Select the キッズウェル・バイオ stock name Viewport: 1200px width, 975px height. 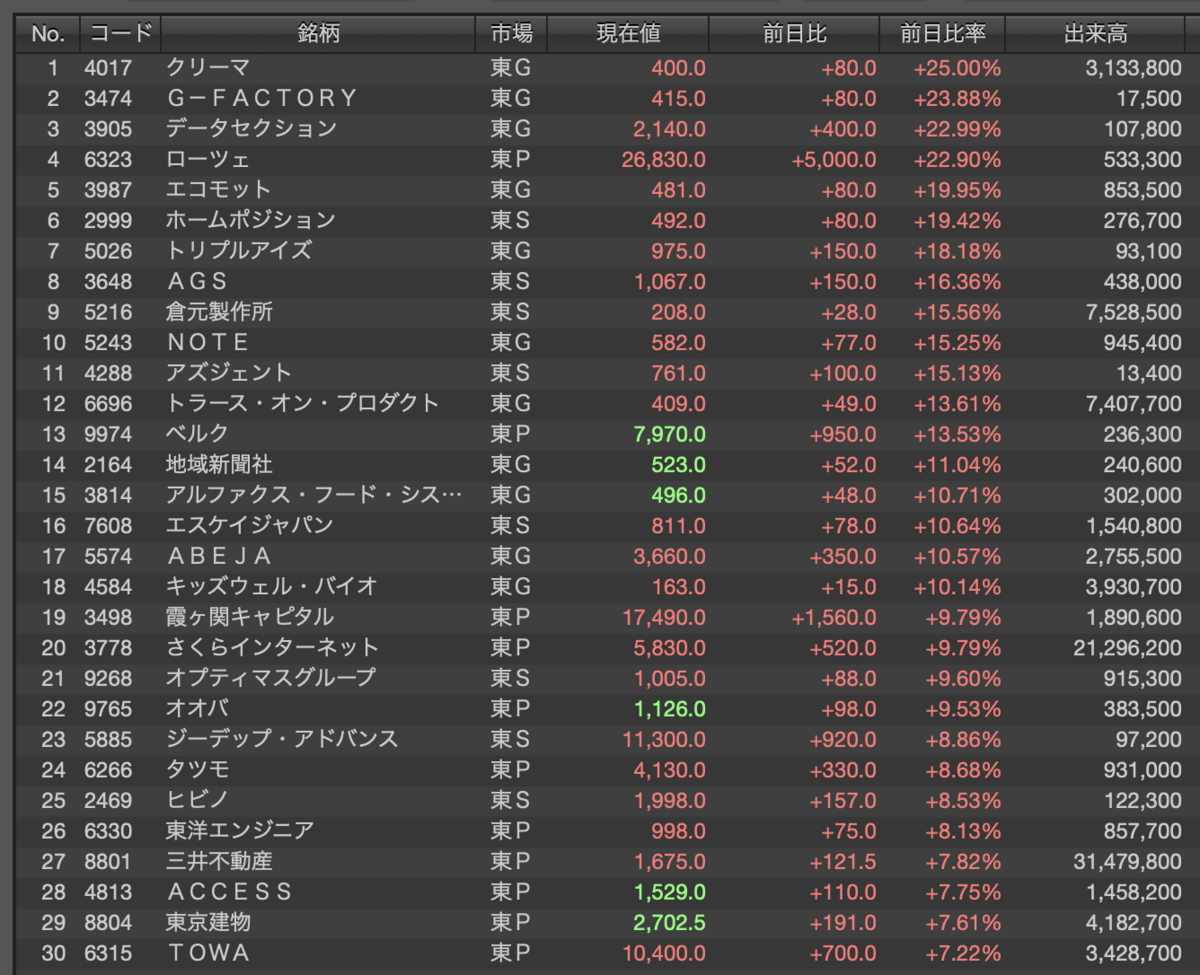pyautogui.click(x=272, y=586)
